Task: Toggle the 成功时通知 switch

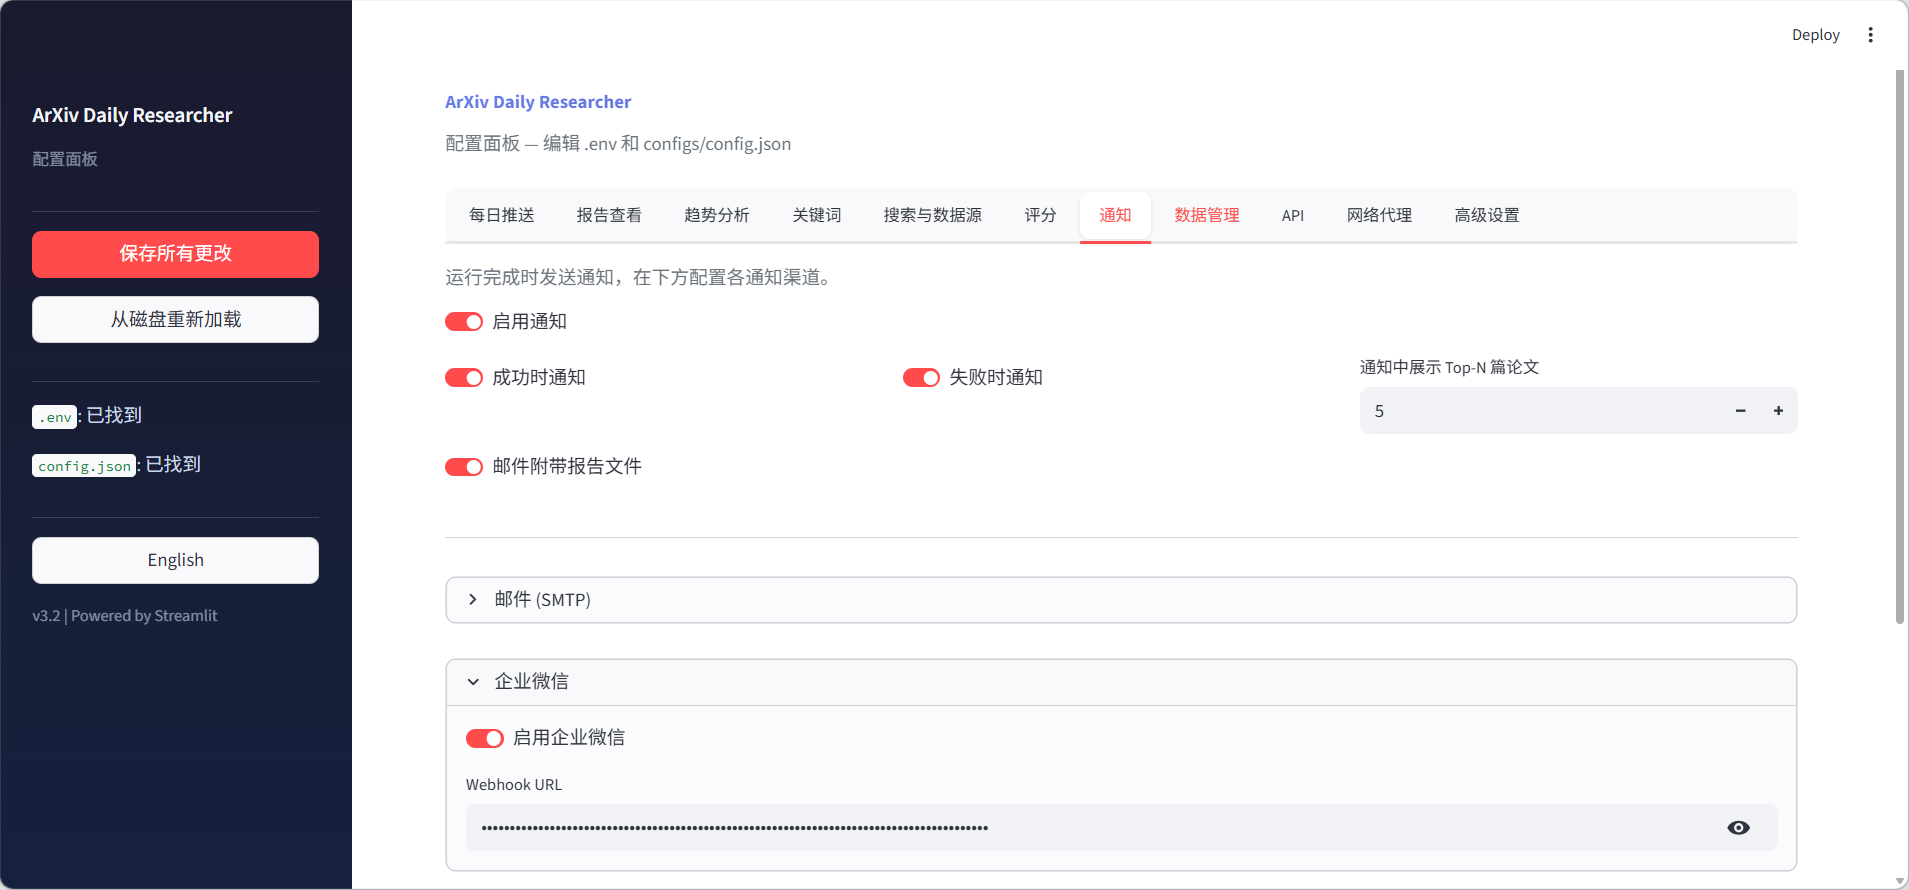Action: point(464,378)
